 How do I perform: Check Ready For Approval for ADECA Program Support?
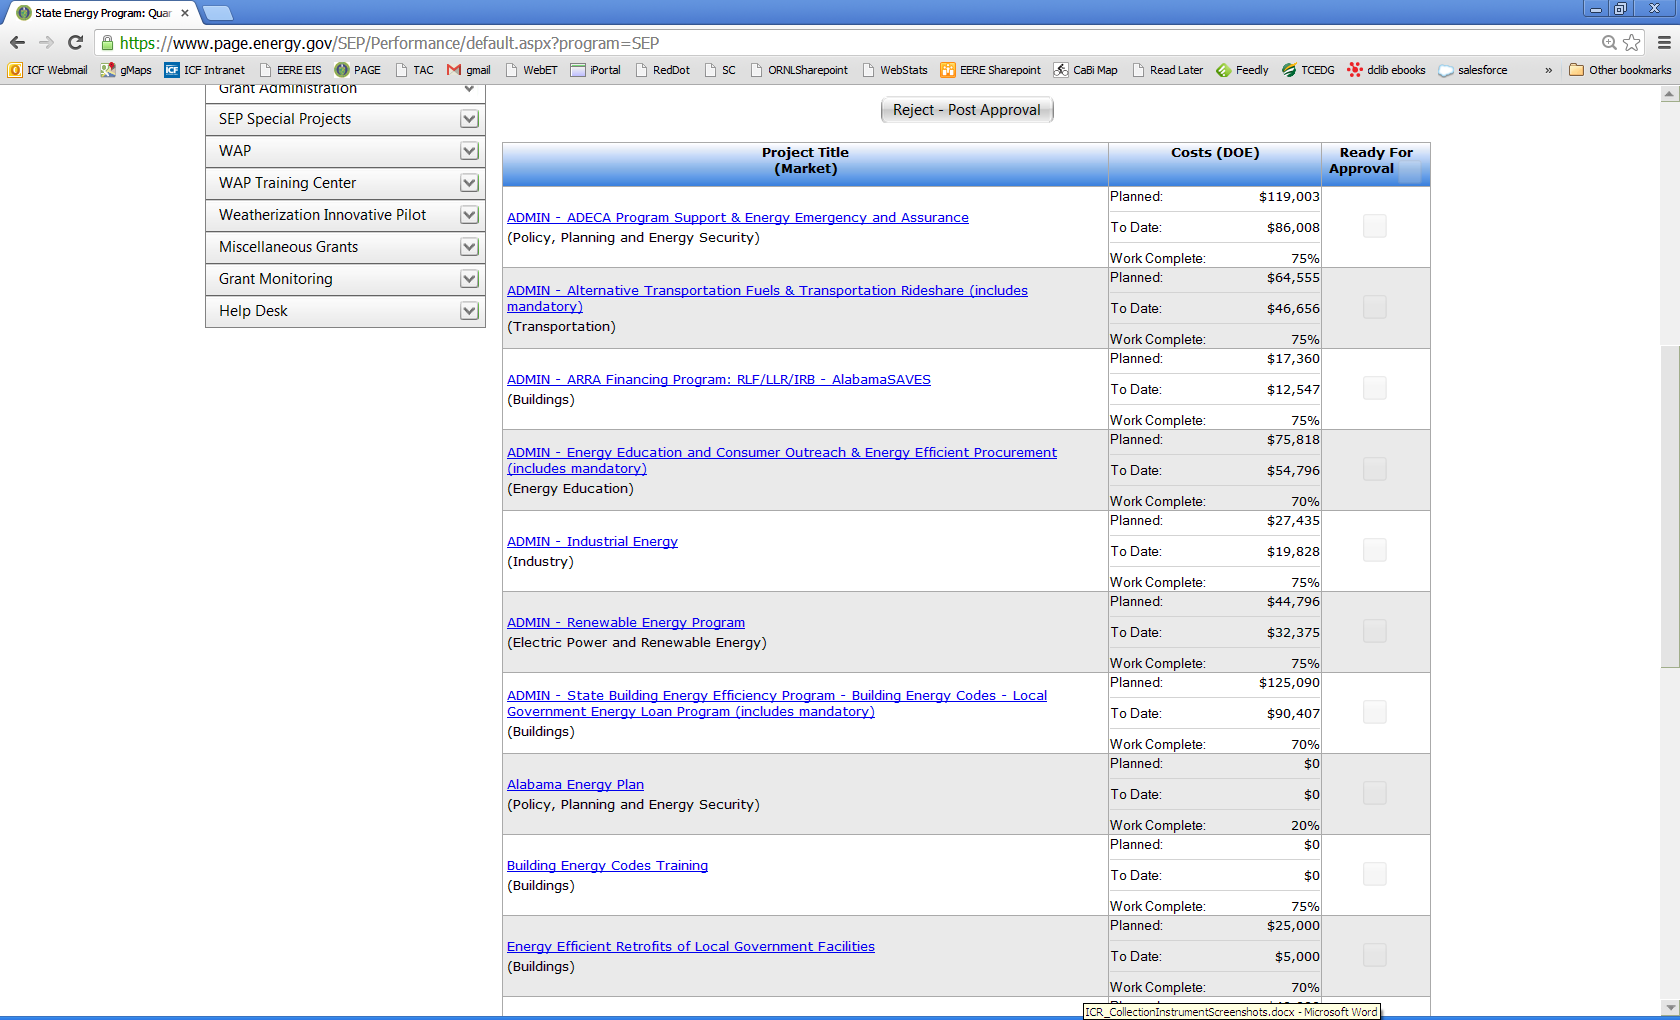1375,226
